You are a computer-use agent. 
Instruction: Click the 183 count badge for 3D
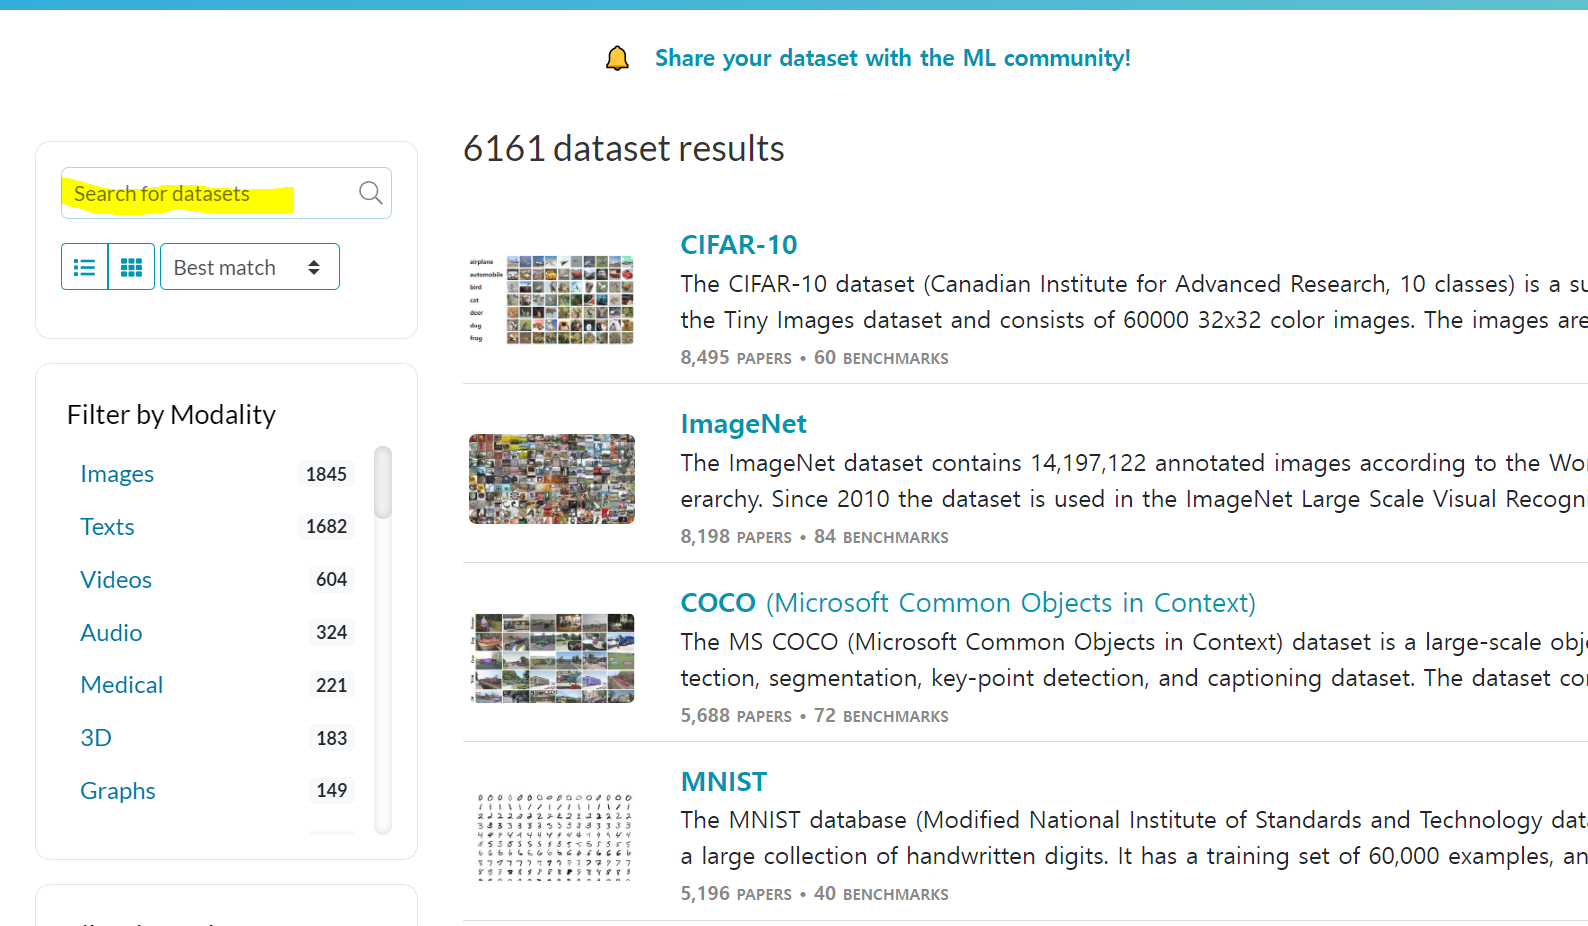[331, 738]
